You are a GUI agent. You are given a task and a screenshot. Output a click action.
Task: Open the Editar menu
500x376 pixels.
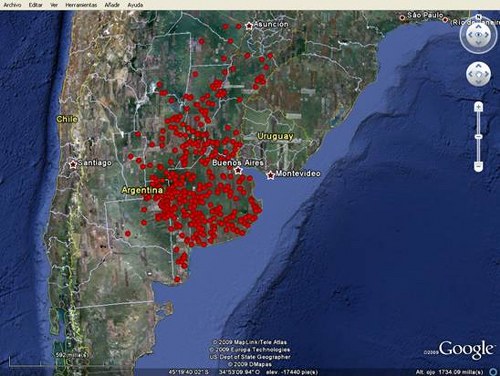point(35,5)
